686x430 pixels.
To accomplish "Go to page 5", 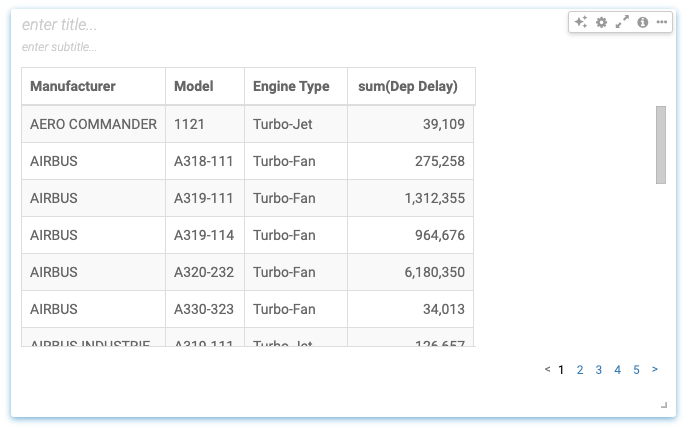I will pos(636,370).
